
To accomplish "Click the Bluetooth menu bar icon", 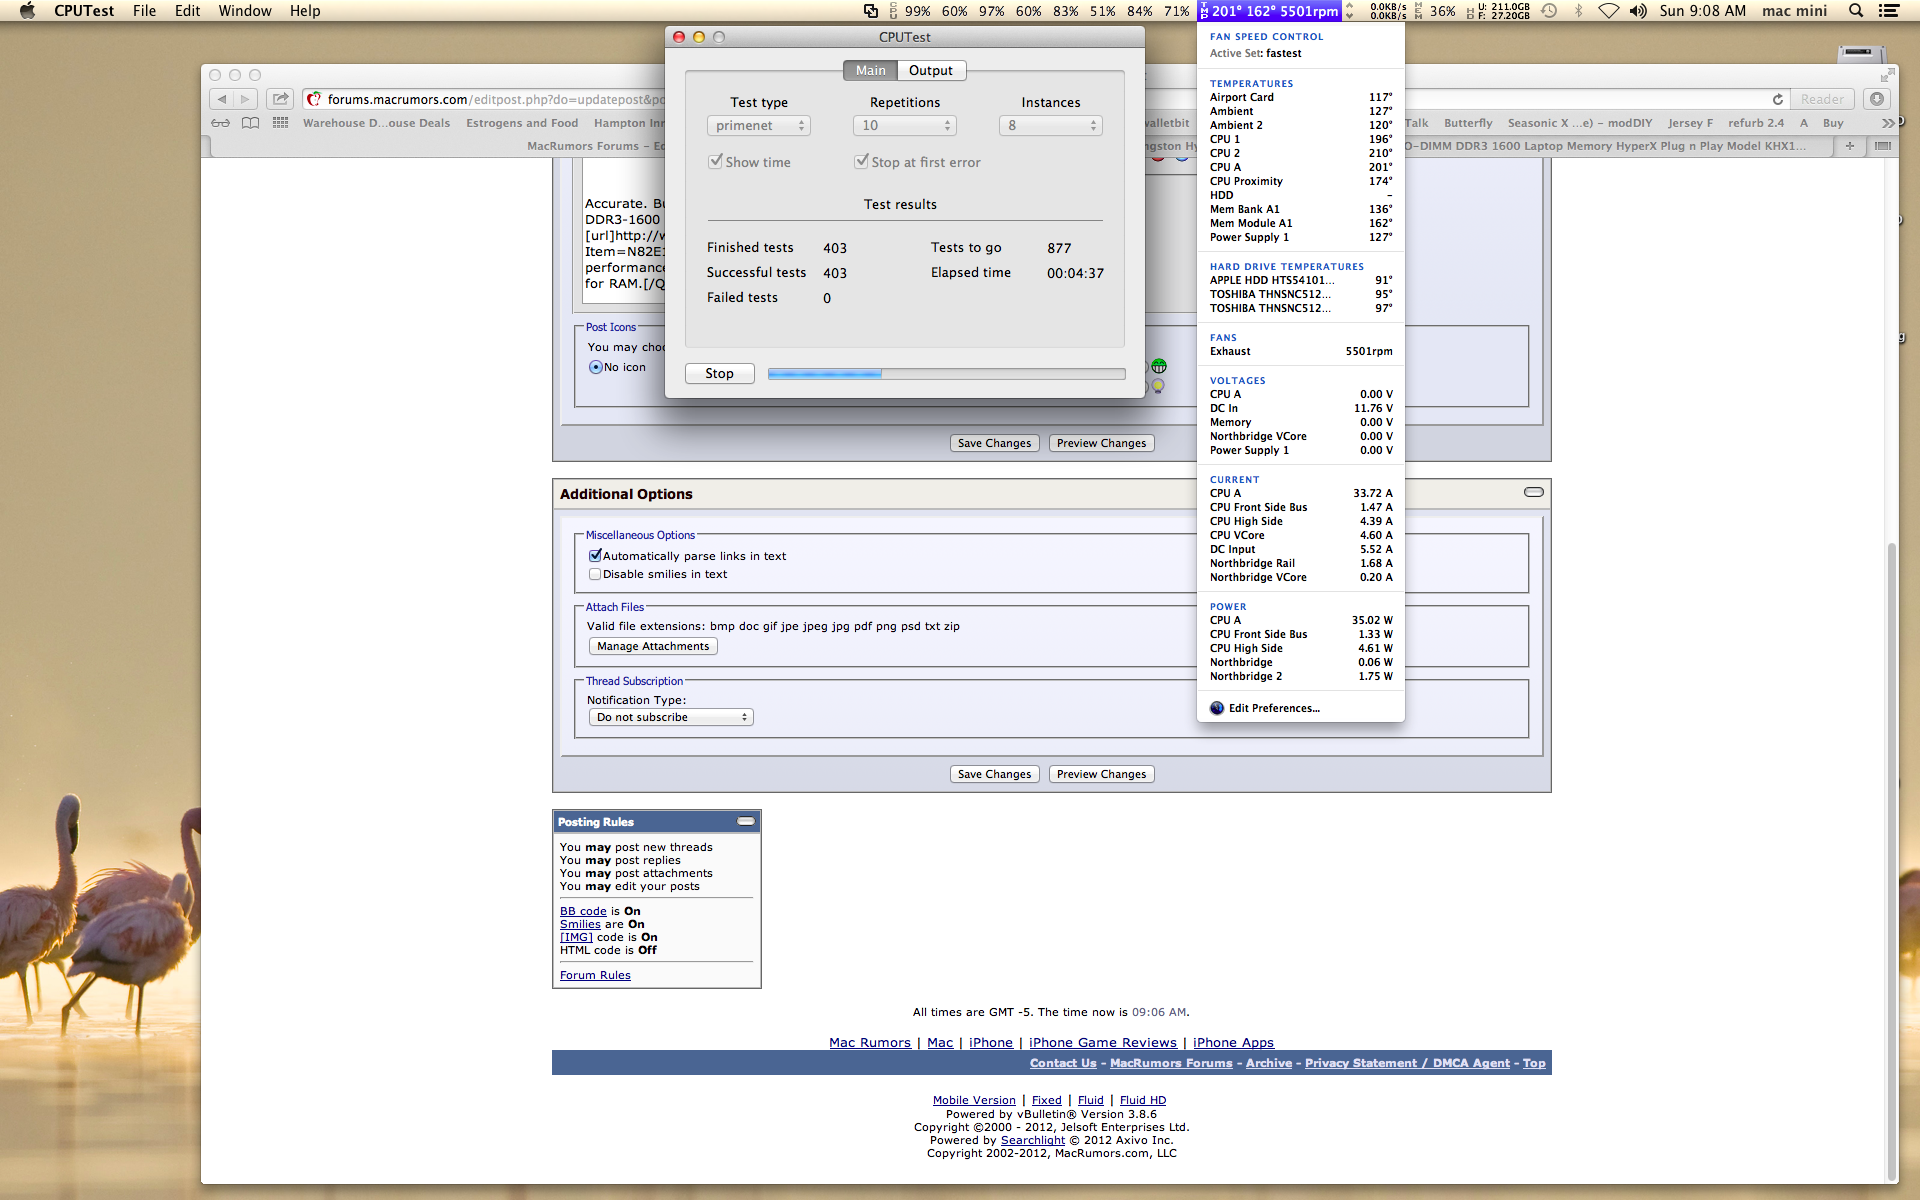I will click(x=1579, y=11).
